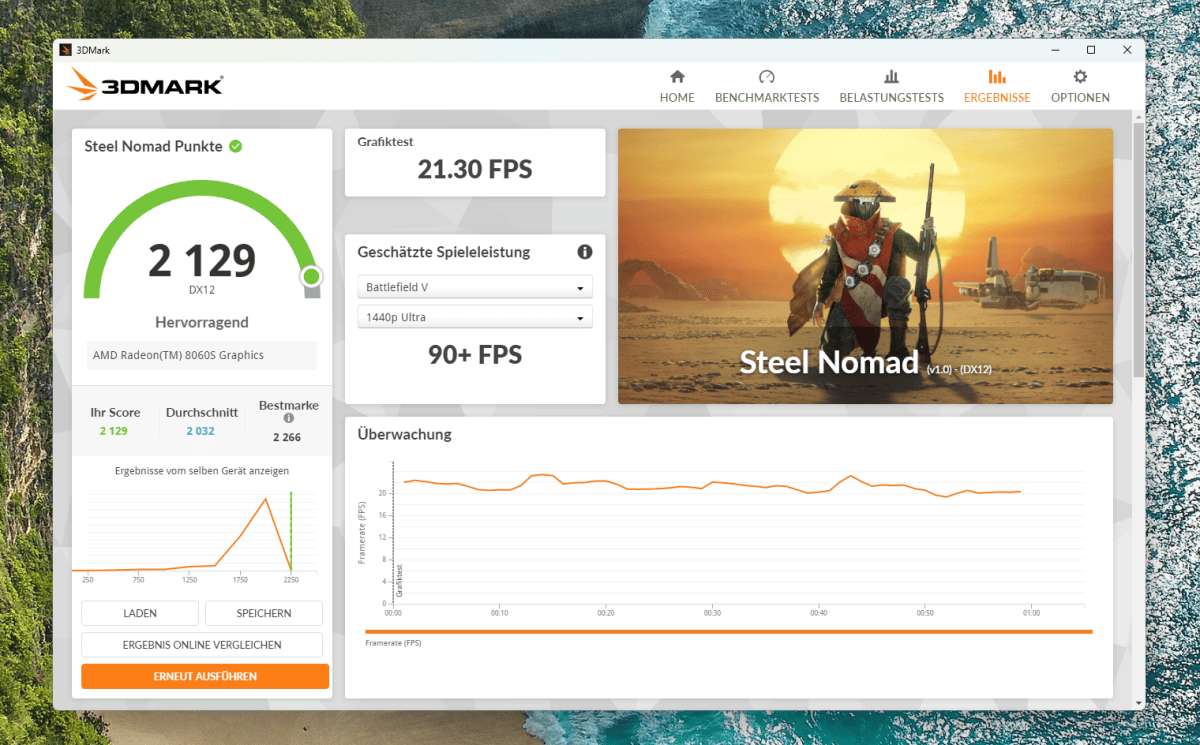Image resolution: width=1200 pixels, height=745 pixels.
Task: Select the ERGEBNISSE tab
Action: coord(997,86)
